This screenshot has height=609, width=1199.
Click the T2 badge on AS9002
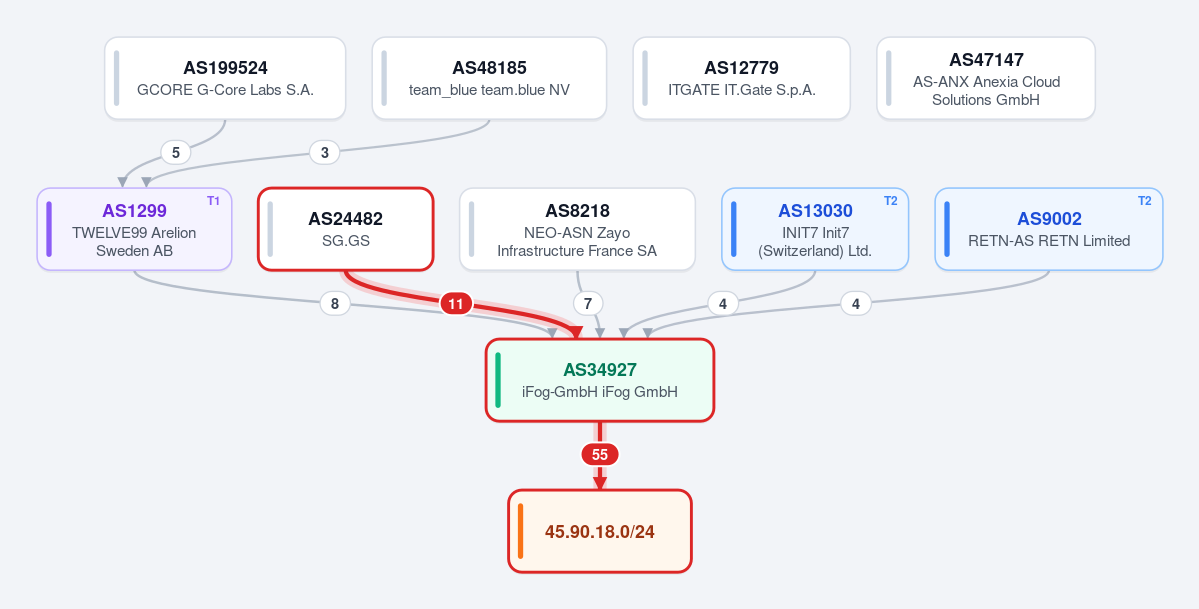[x=1145, y=201]
